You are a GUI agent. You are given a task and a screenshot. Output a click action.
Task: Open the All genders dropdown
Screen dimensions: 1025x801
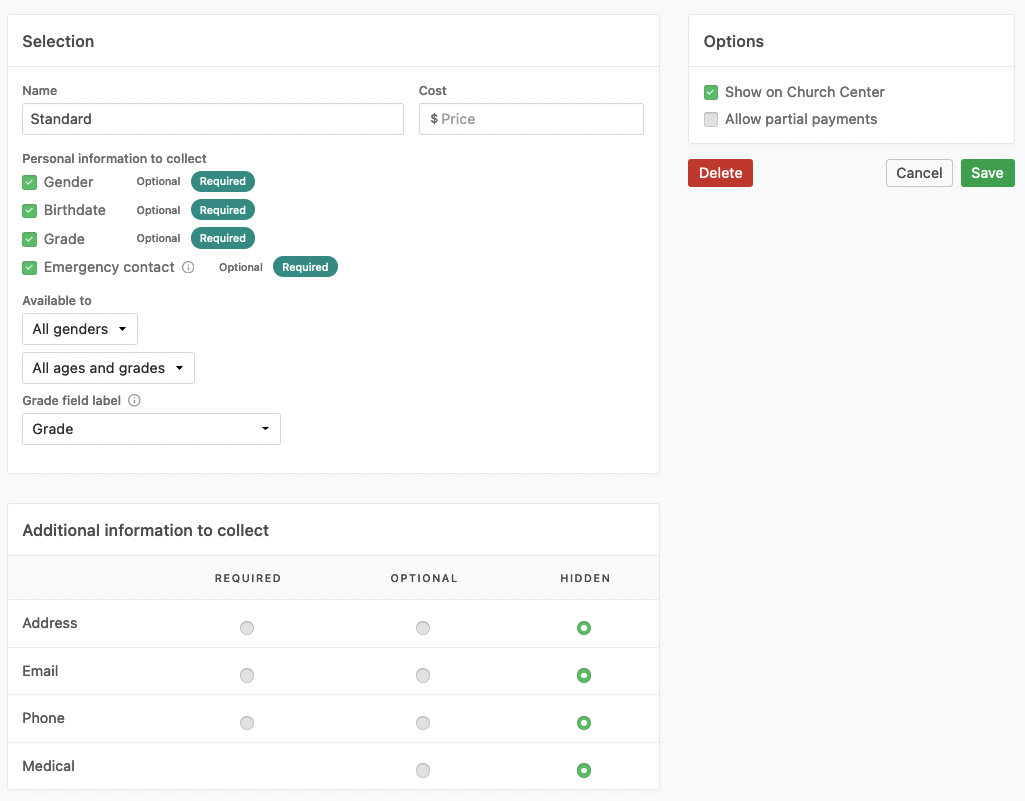[80, 329]
